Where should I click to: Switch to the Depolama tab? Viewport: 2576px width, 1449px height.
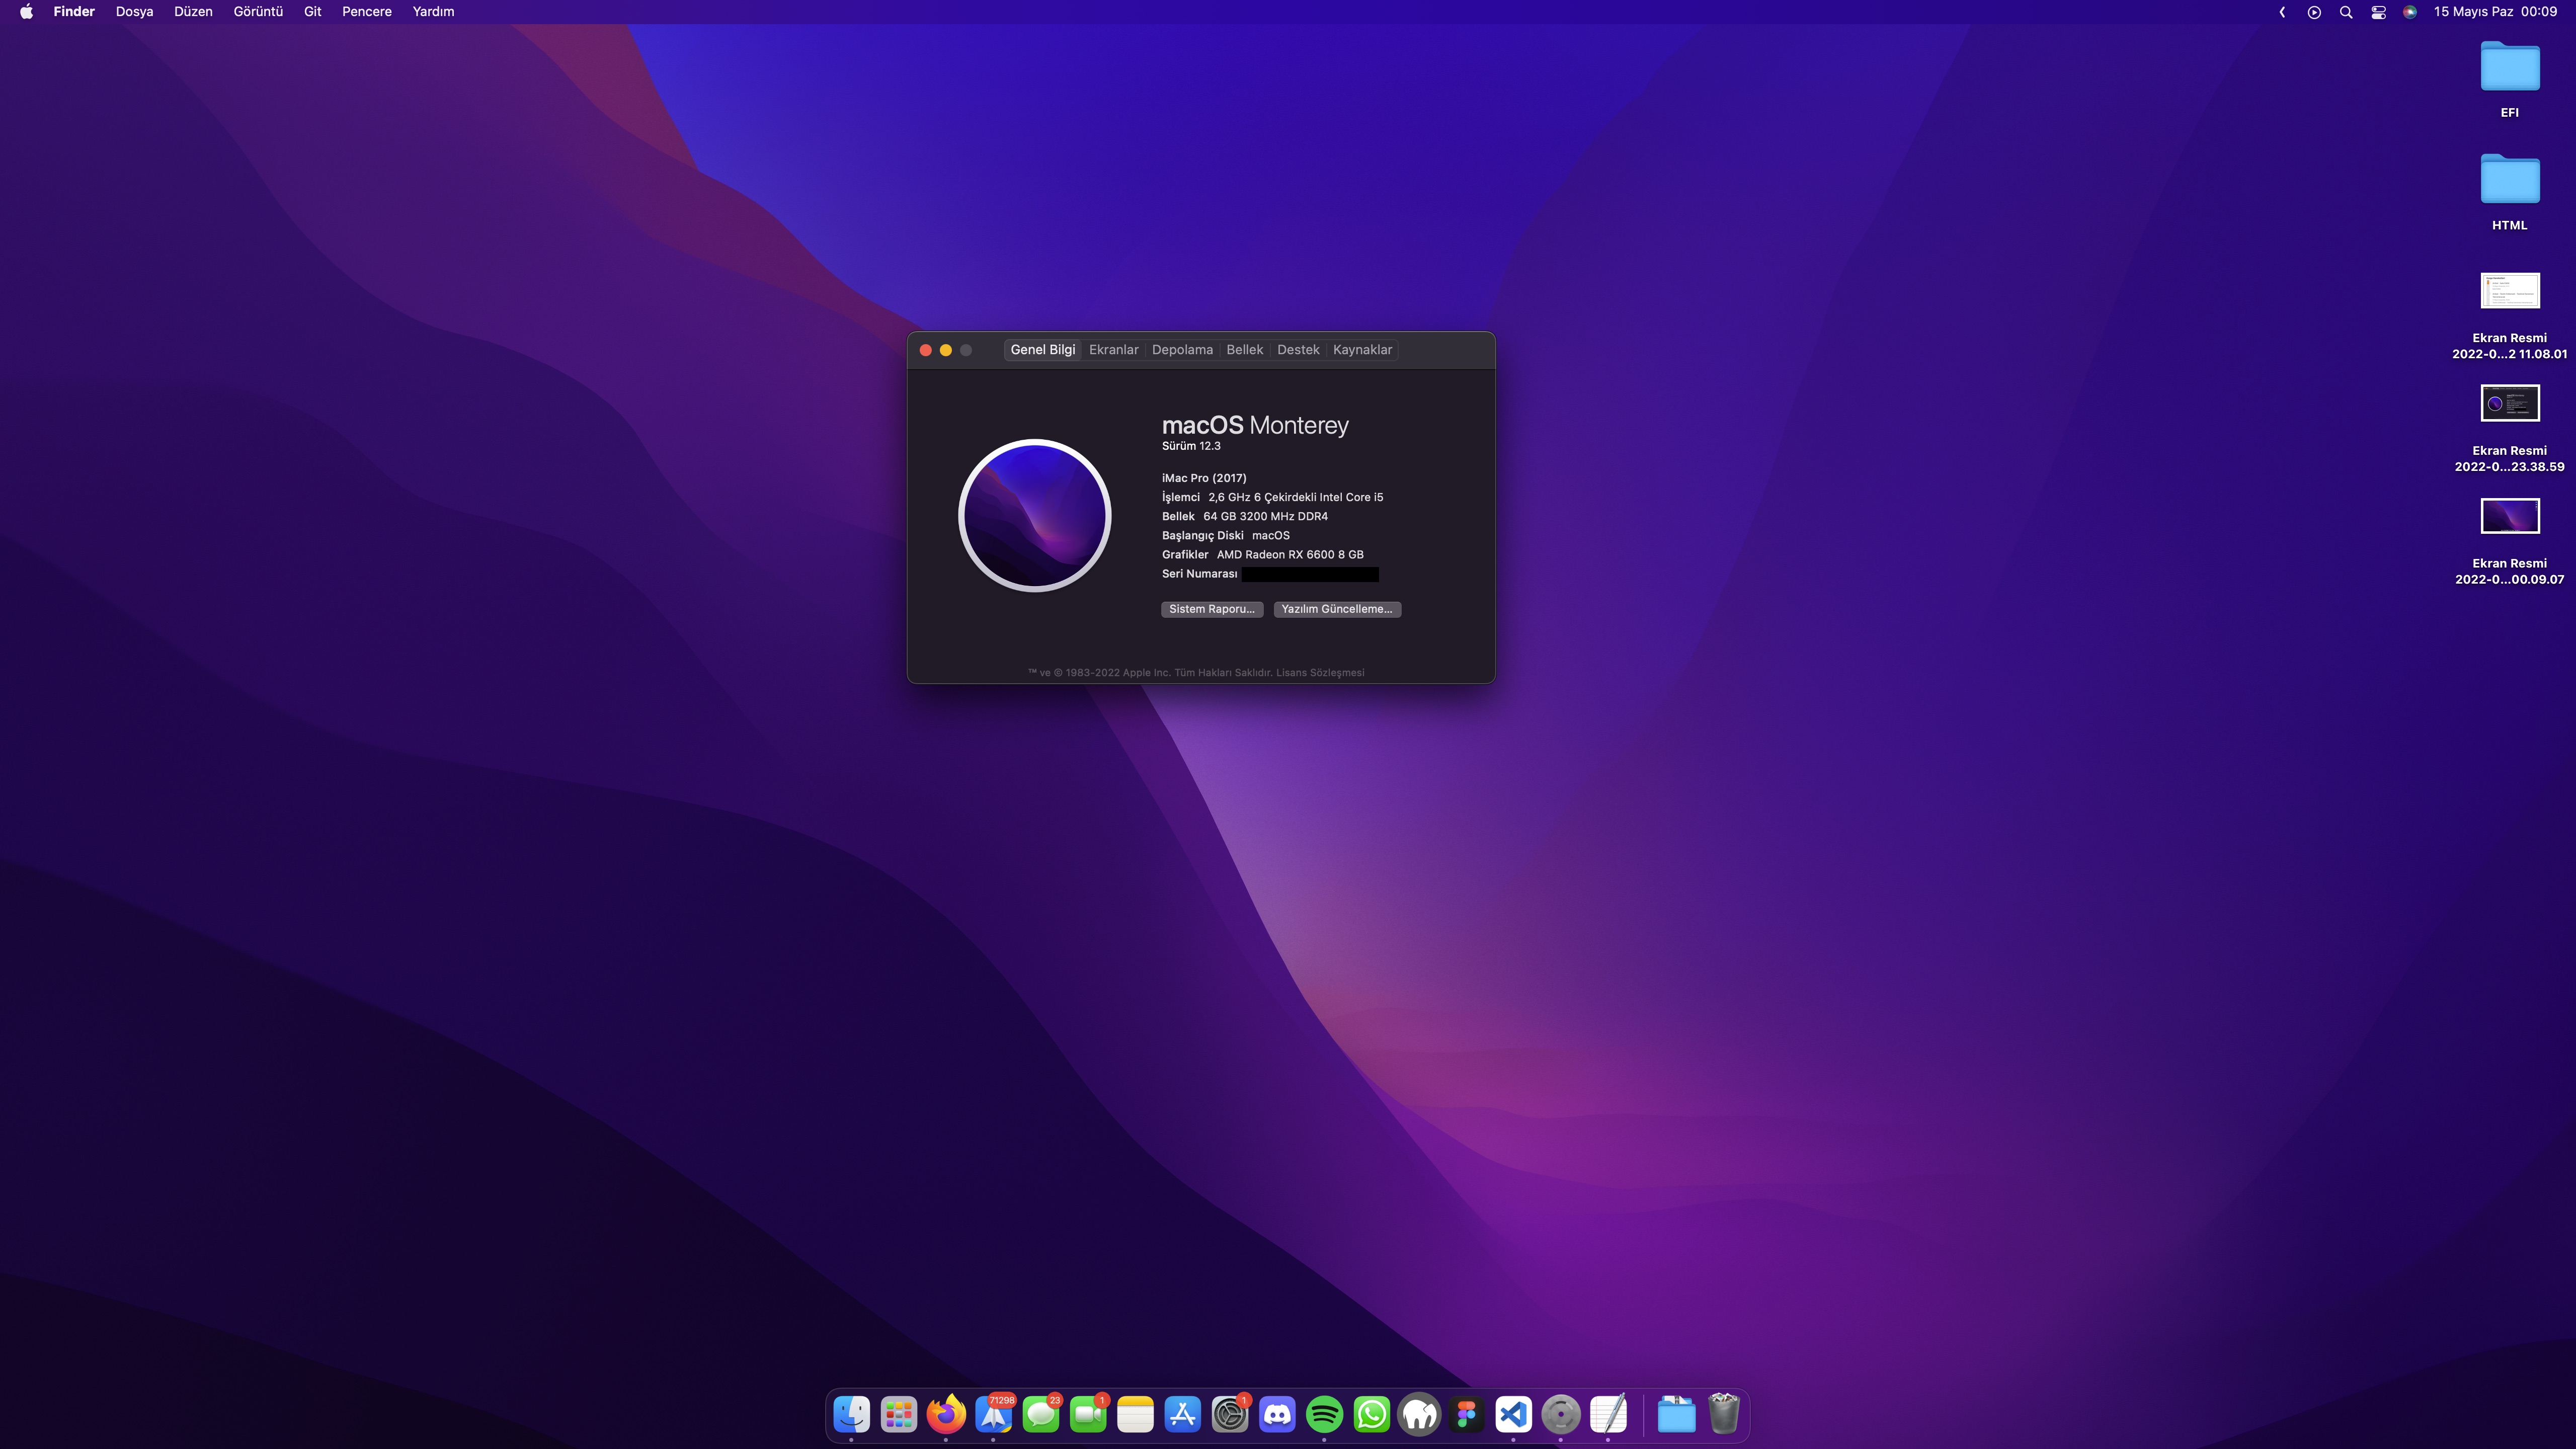tap(1182, 349)
